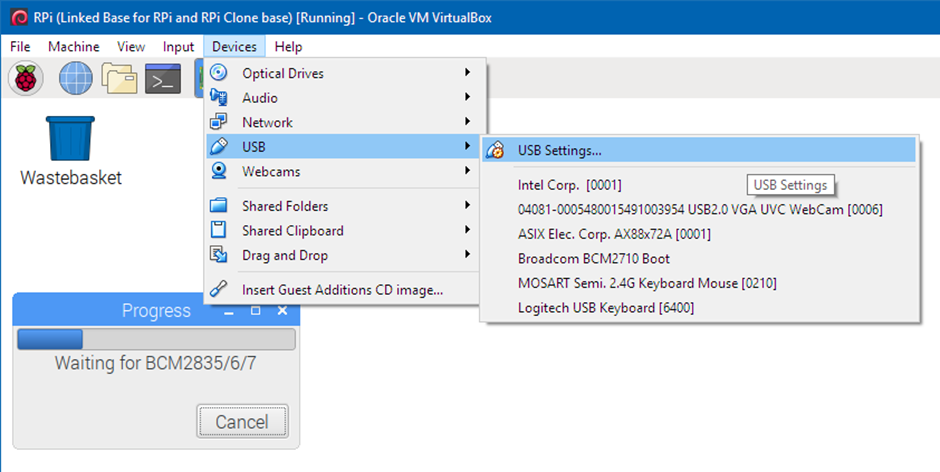Open the web browser globe icon
The width and height of the screenshot is (940, 472).
pyautogui.click(x=75, y=78)
